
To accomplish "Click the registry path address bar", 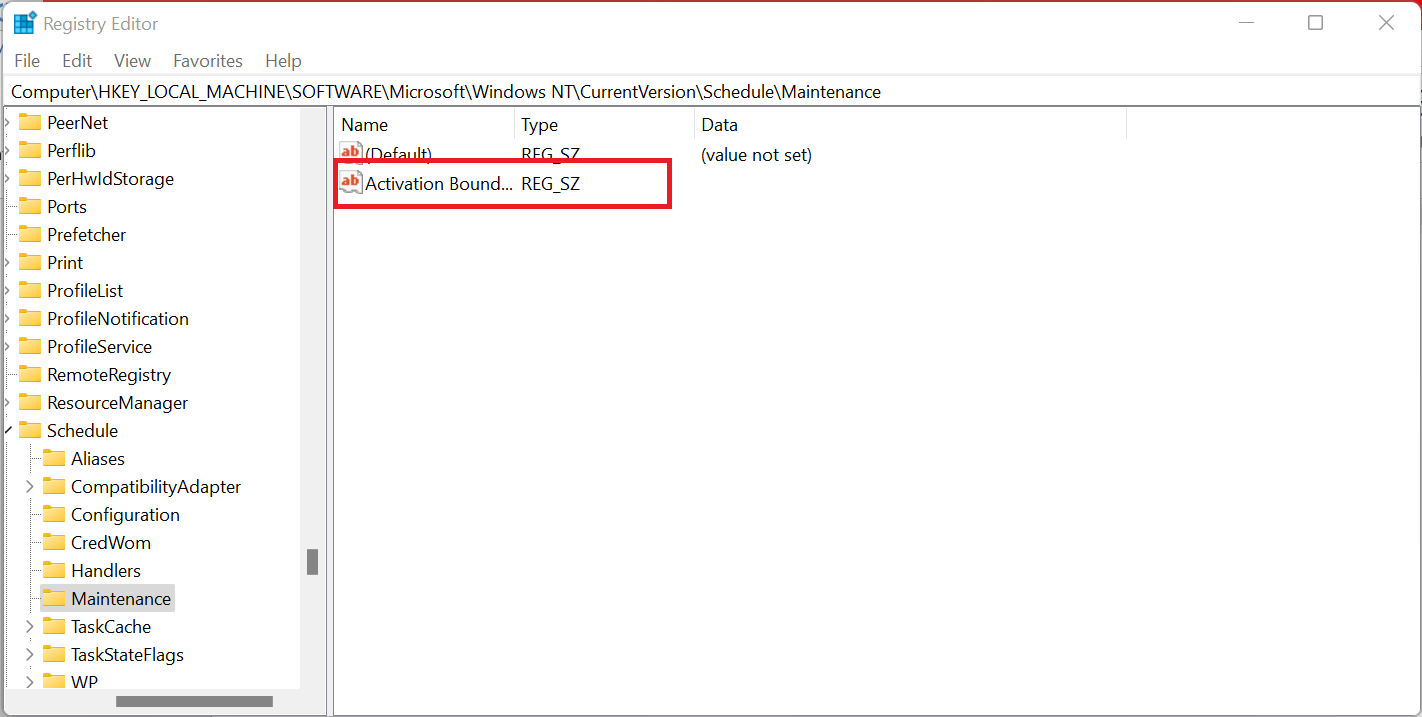I will [710, 92].
